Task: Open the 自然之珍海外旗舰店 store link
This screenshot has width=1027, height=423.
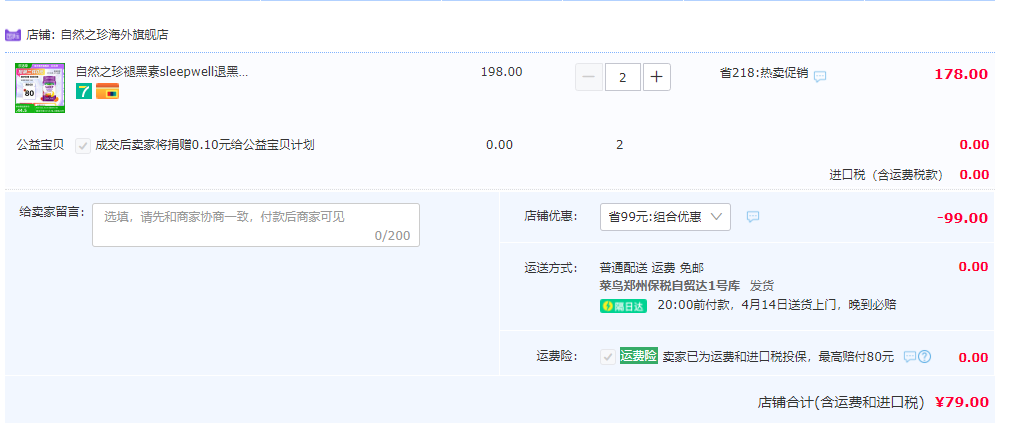Action: [x=115, y=35]
